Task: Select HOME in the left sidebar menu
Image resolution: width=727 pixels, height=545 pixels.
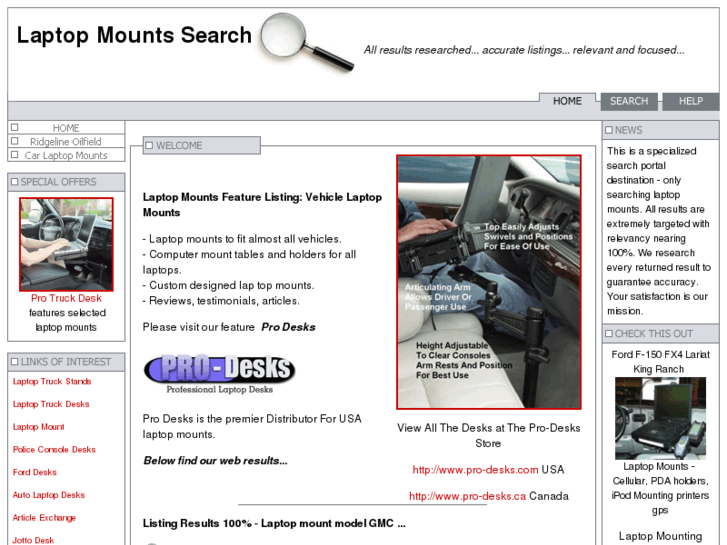Action: 66,128
